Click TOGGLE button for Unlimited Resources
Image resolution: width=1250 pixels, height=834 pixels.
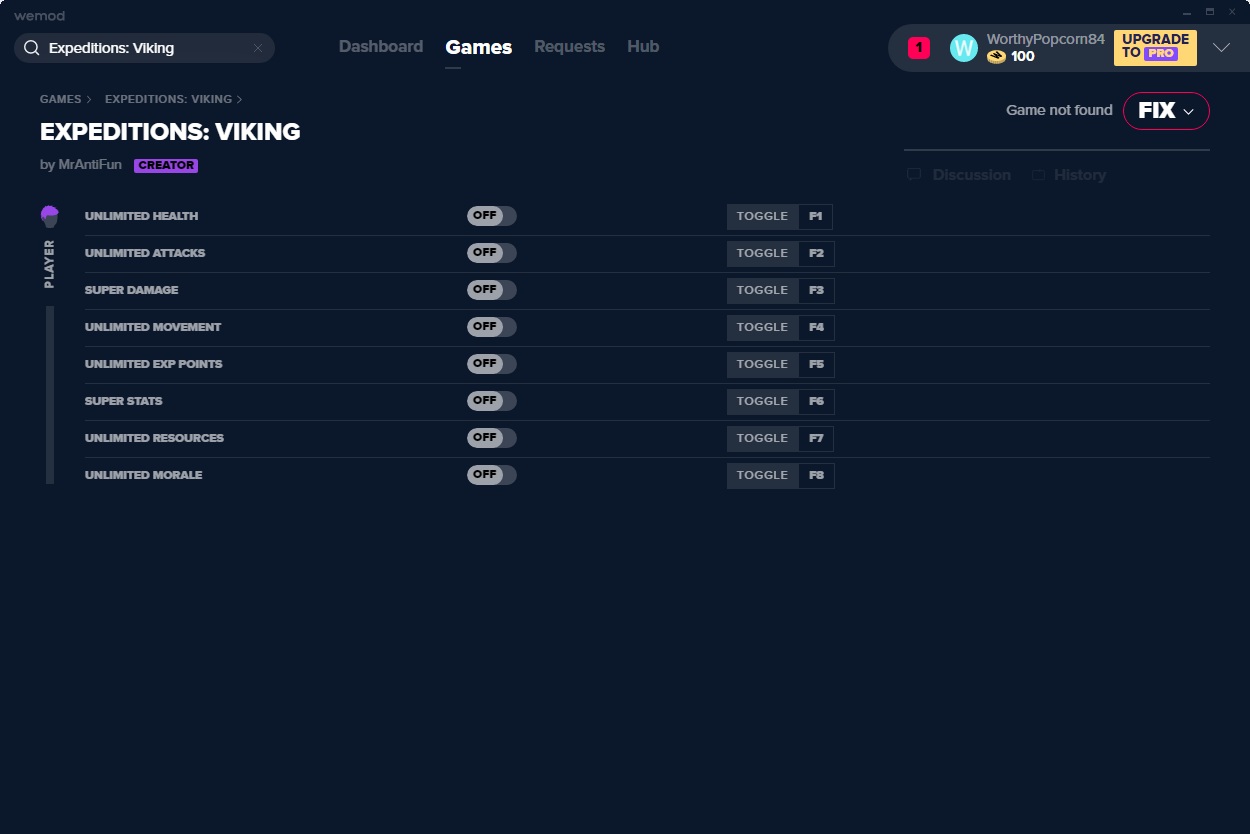(x=763, y=438)
